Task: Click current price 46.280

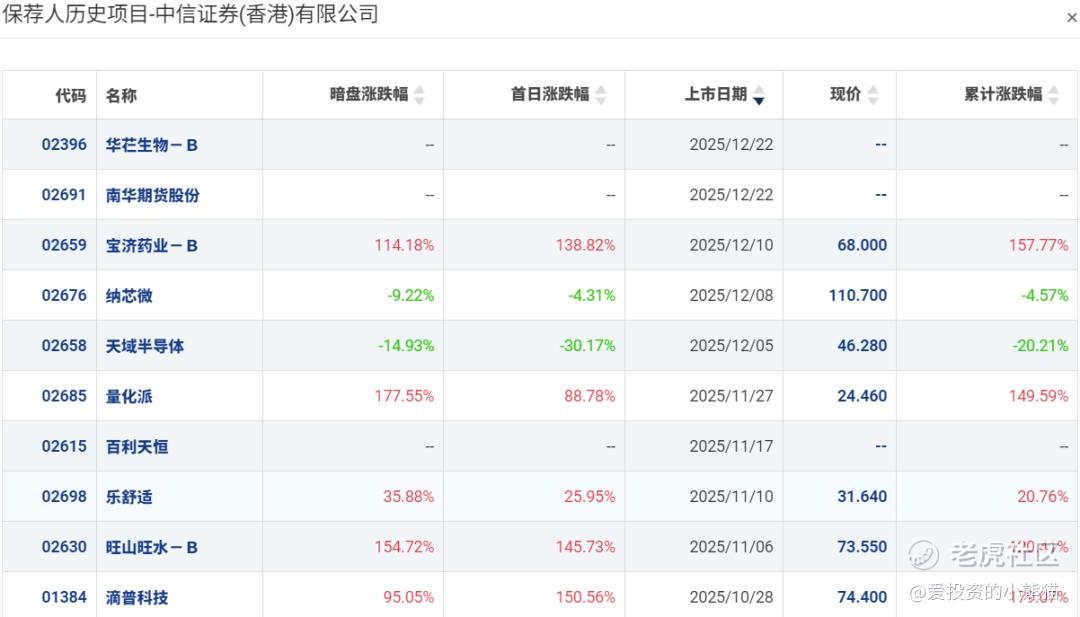Action: coord(862,346)
